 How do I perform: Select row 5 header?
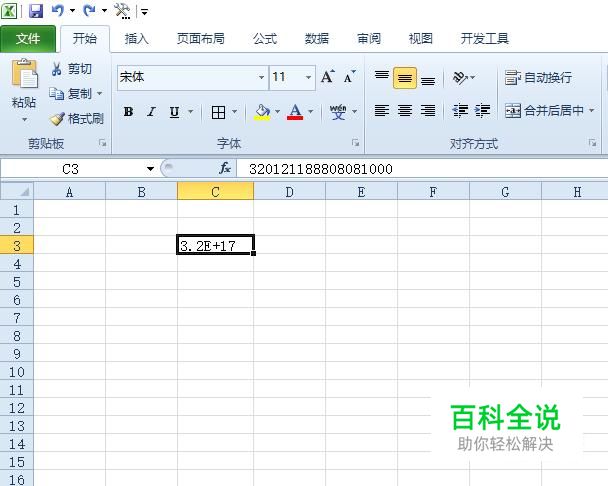(x=17, y=282)
